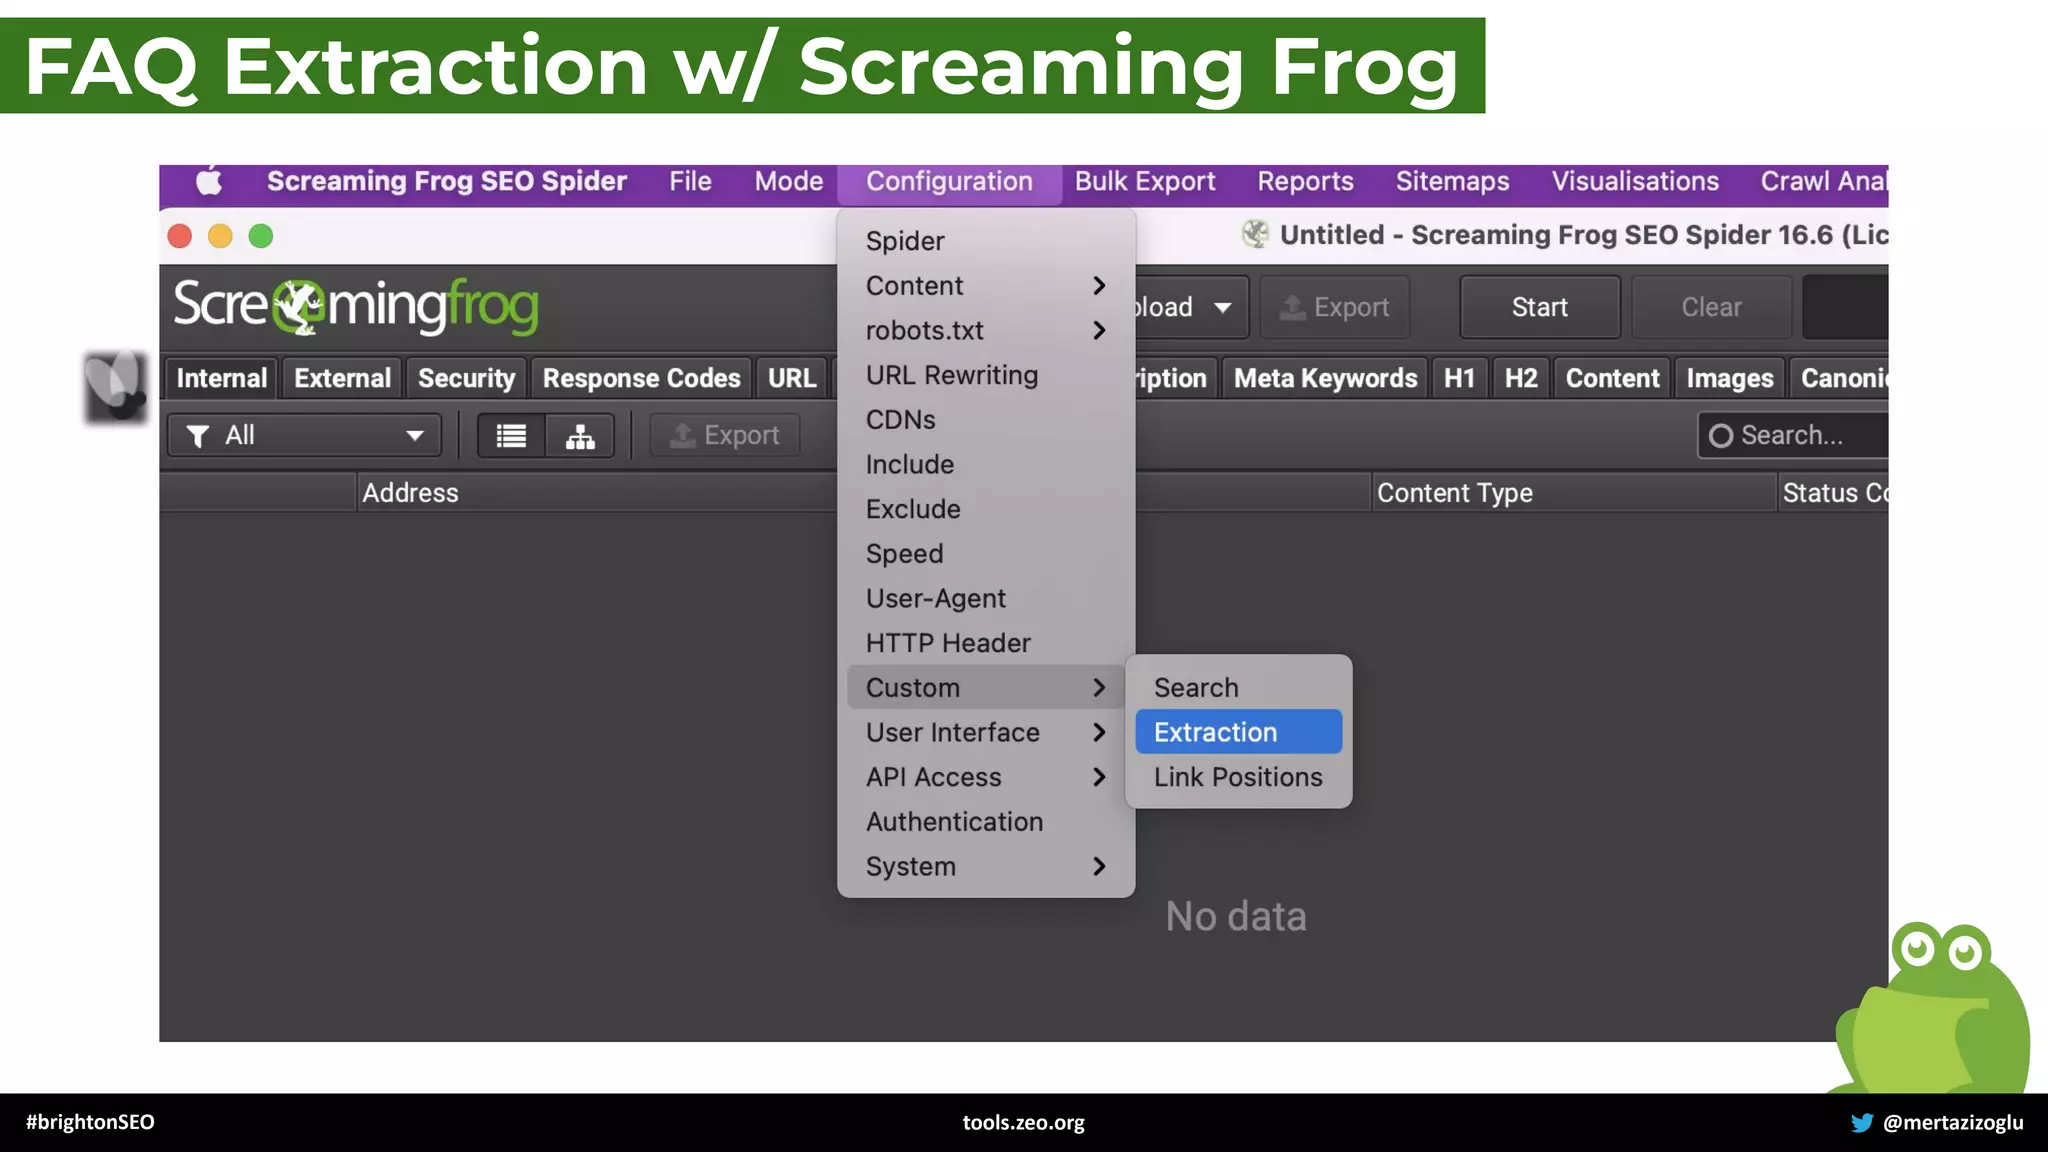2048x1152 pixels.
Task: Open the Bulk Export menu
Action: tap(1145, 181)
